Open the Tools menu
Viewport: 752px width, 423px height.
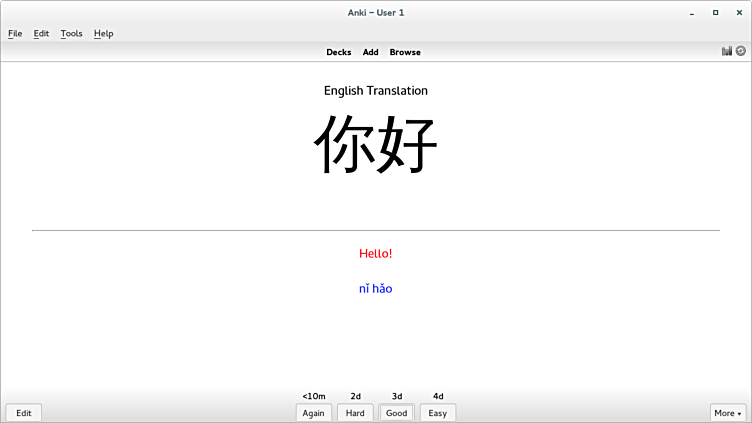[x=71, y=33]
